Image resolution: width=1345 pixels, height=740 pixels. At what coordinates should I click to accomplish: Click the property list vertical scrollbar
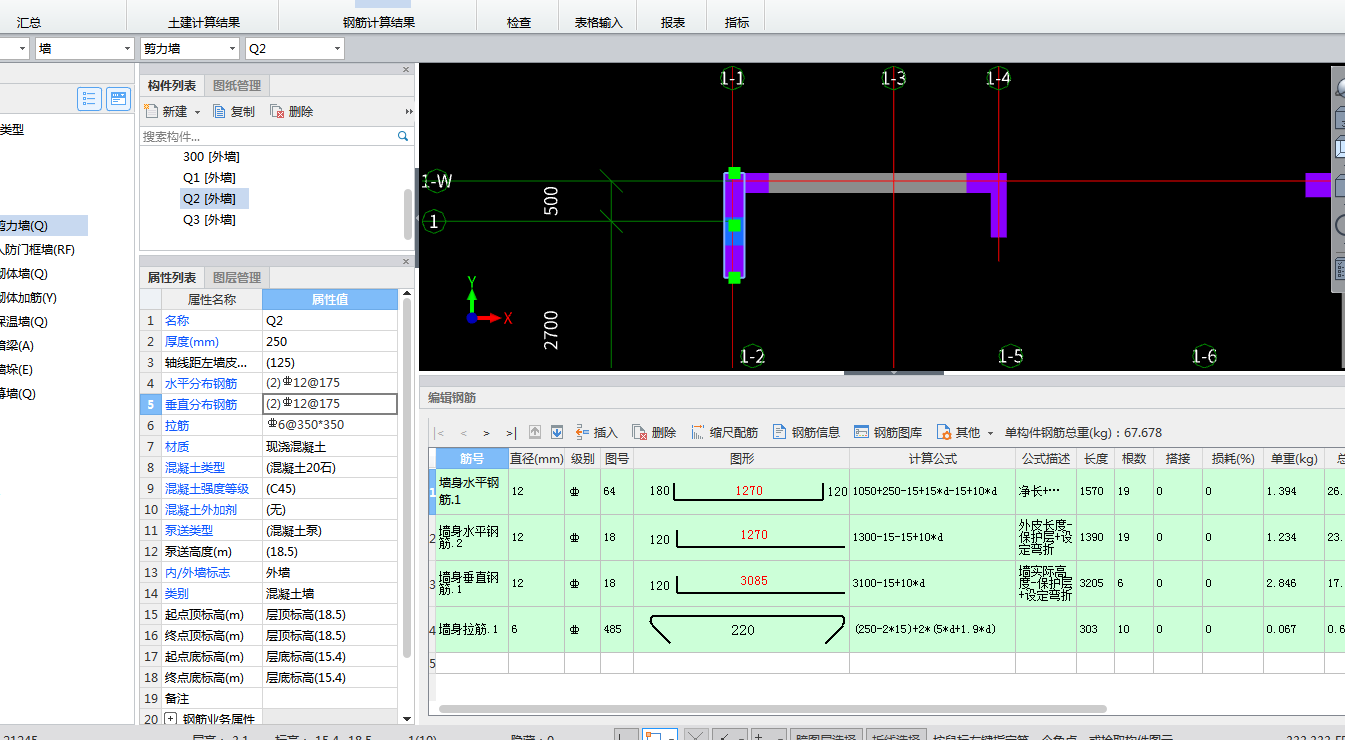406,478
